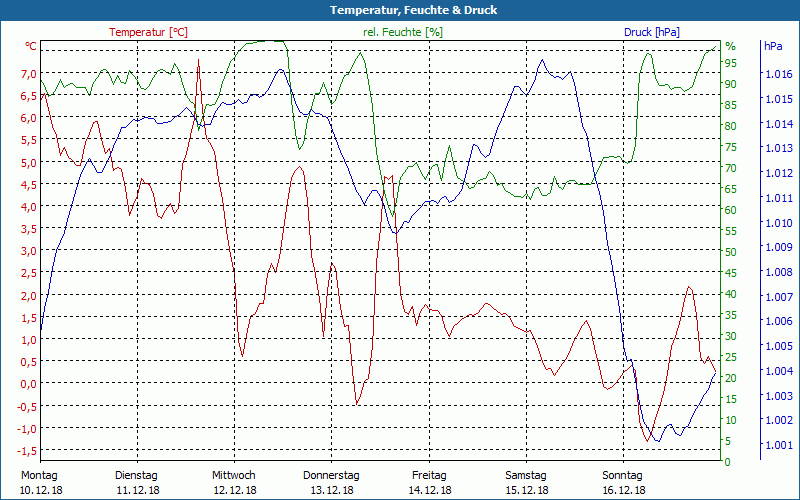Screen dimensions: 800x500
Task: Click the '5,5' temperature axis value
Action: click(x=29, y=140)
